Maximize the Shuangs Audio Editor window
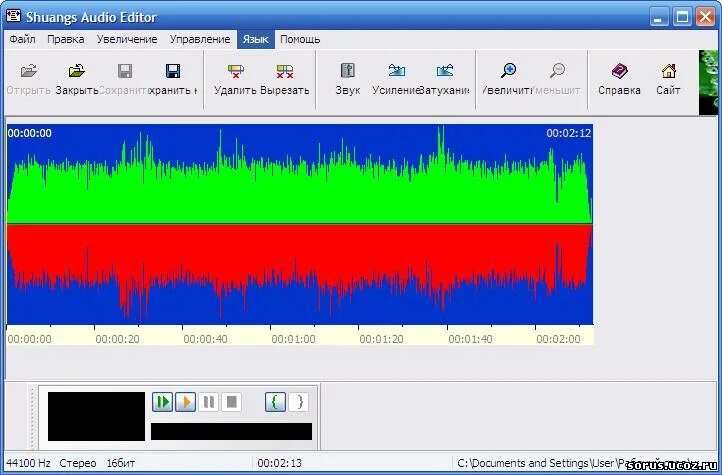The height and width of the screenshot is (475, 722). coord(682,17)
